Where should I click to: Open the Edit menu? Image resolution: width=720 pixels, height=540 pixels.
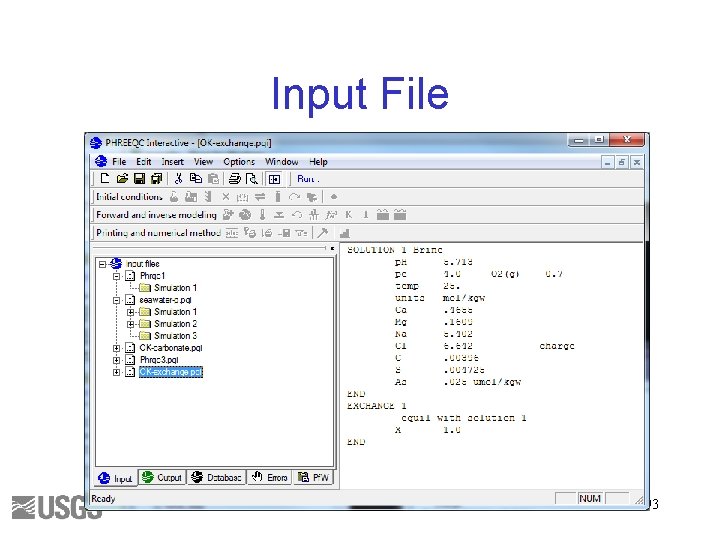pos(143,162)
